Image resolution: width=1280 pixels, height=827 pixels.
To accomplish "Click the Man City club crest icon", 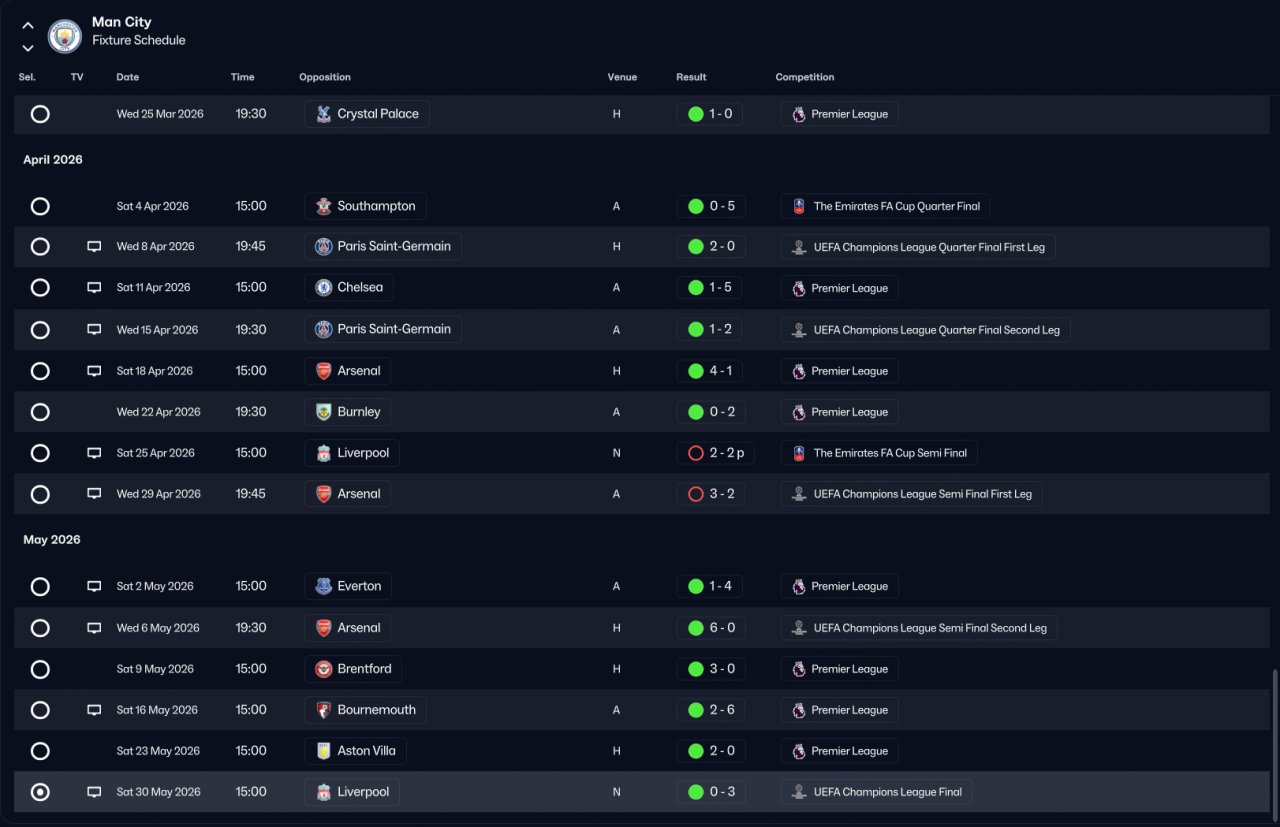I will pyautogui.click(x=65, y=36).
